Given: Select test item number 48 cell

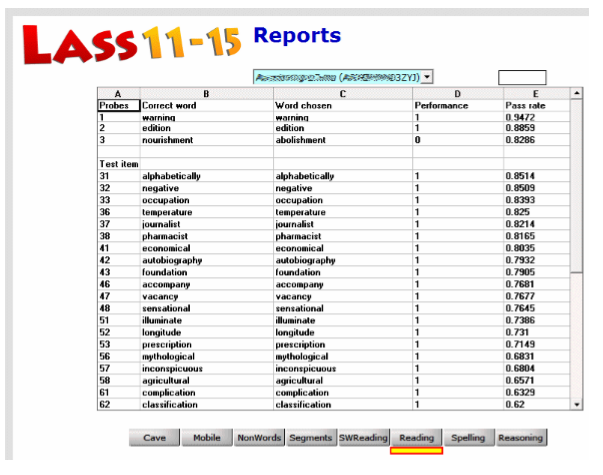Looking at the screenshot, I should 119,308.
